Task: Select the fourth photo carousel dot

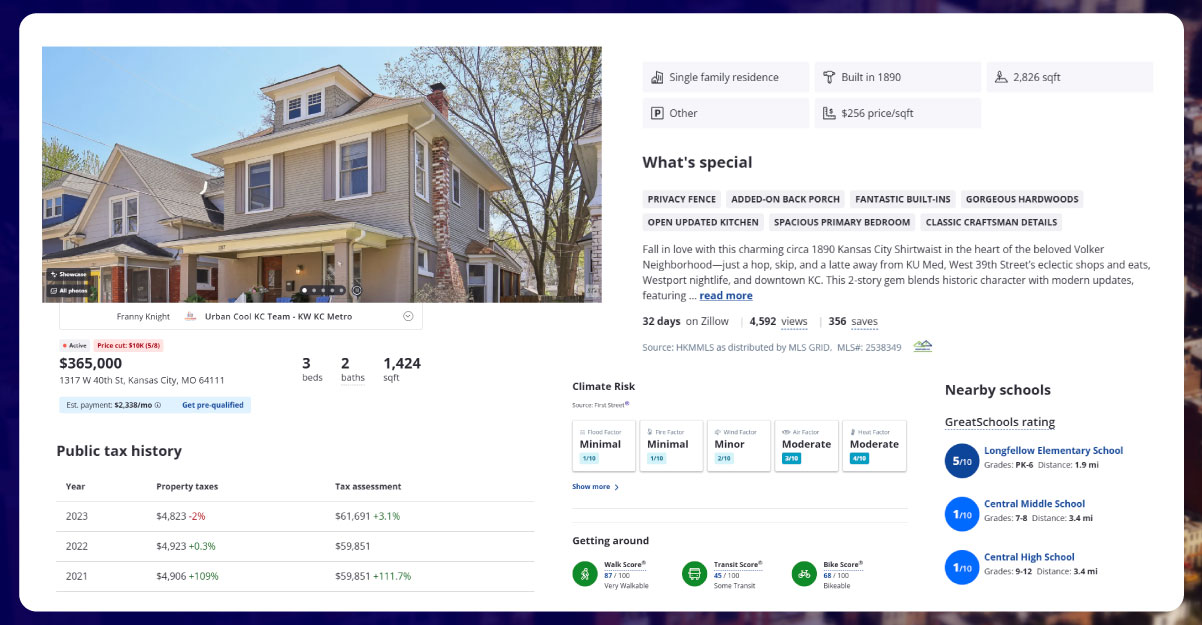Action: [333, 290]
